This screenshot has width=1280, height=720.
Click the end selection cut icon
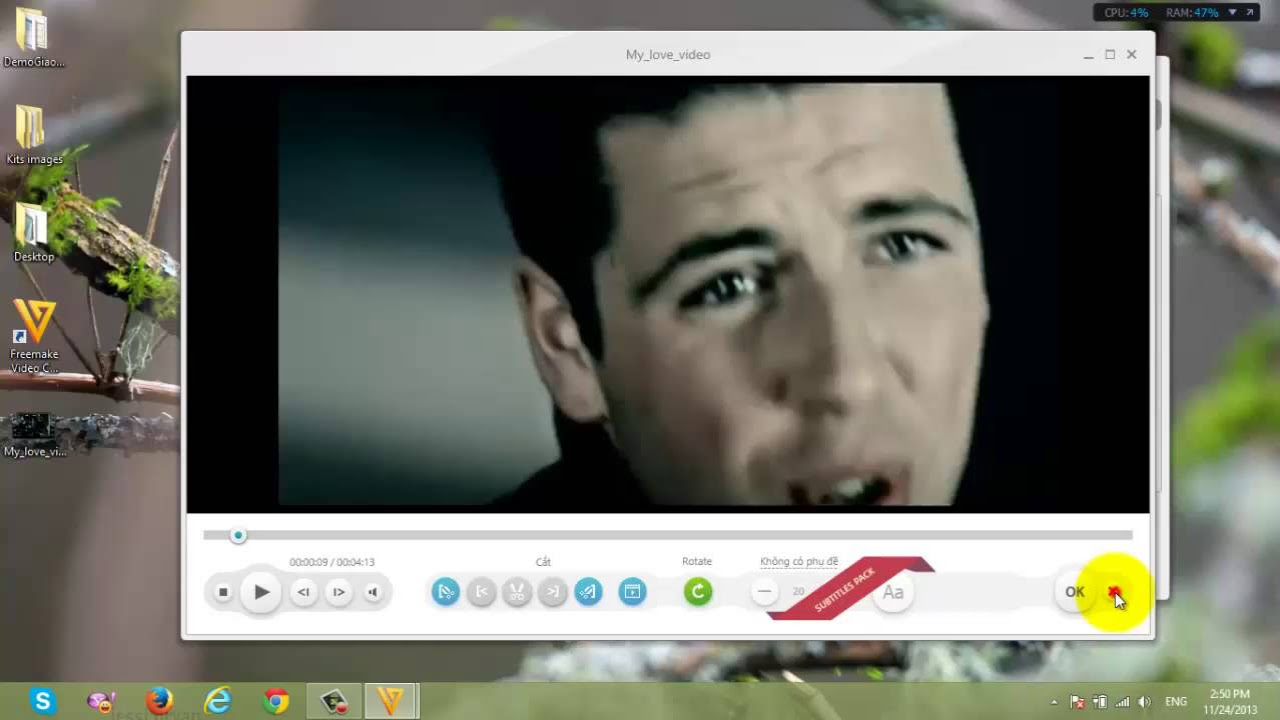pyautogui.click(x=588, y=592)
